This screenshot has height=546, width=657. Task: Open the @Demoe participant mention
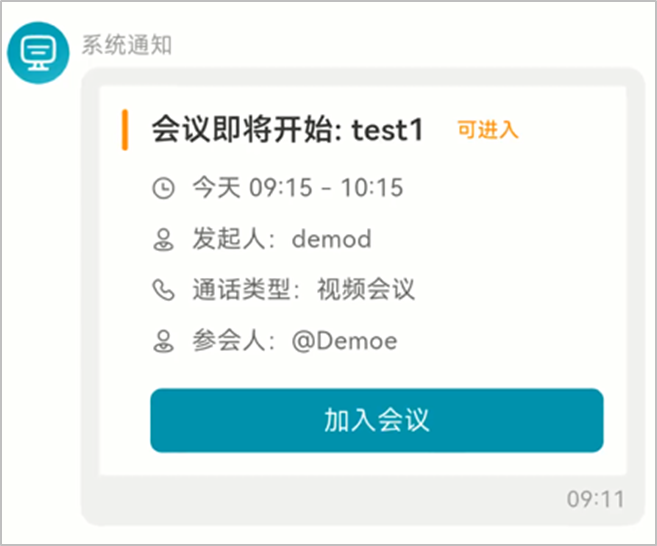coord(344,341)
